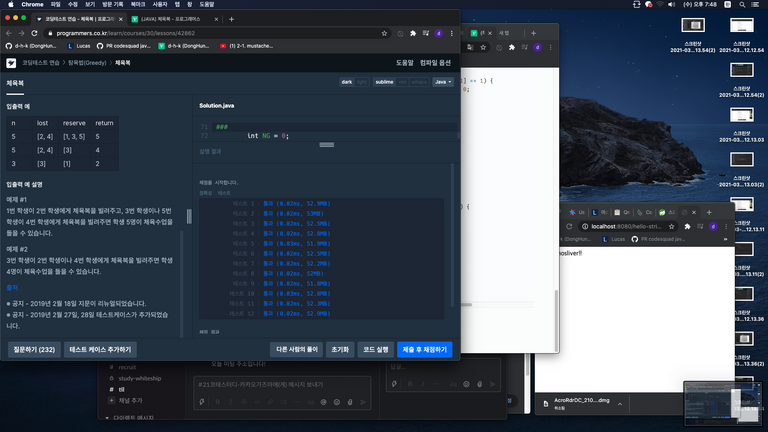Open 컴파일 옵션 in Programmers header
Screen dimensions: 768x432
435,63
